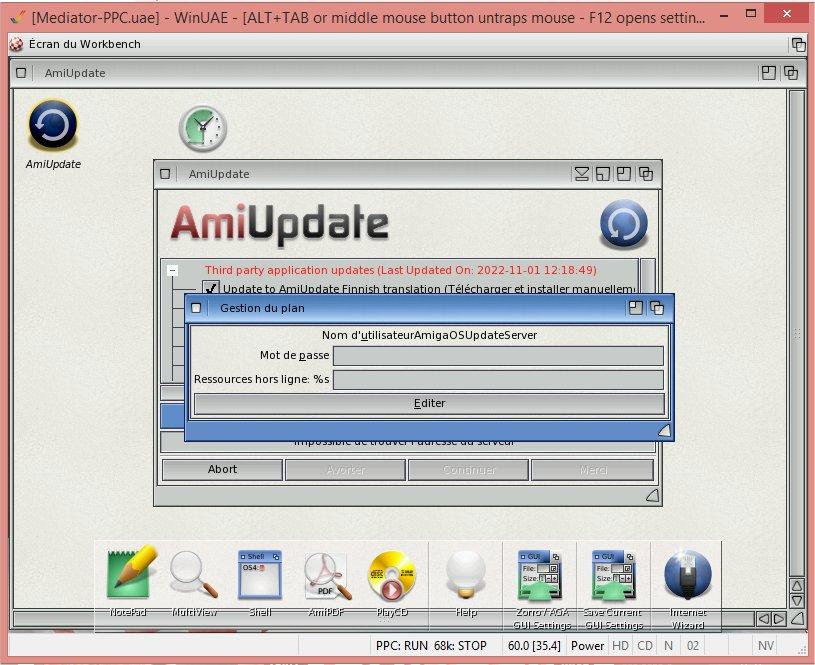Click the iconify gadget of inner AmiUpdate window

pyautogui.click(x=582, y=174)
